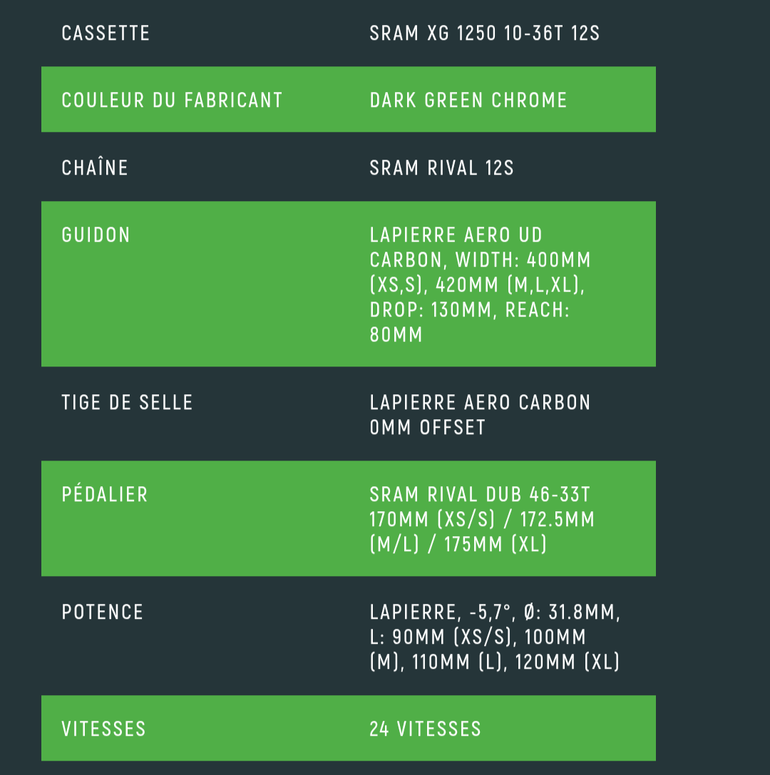Select the LAPIERRE, -5,7° stem value
This screenshot has height=775, width=770.
[x=440, y=612]
